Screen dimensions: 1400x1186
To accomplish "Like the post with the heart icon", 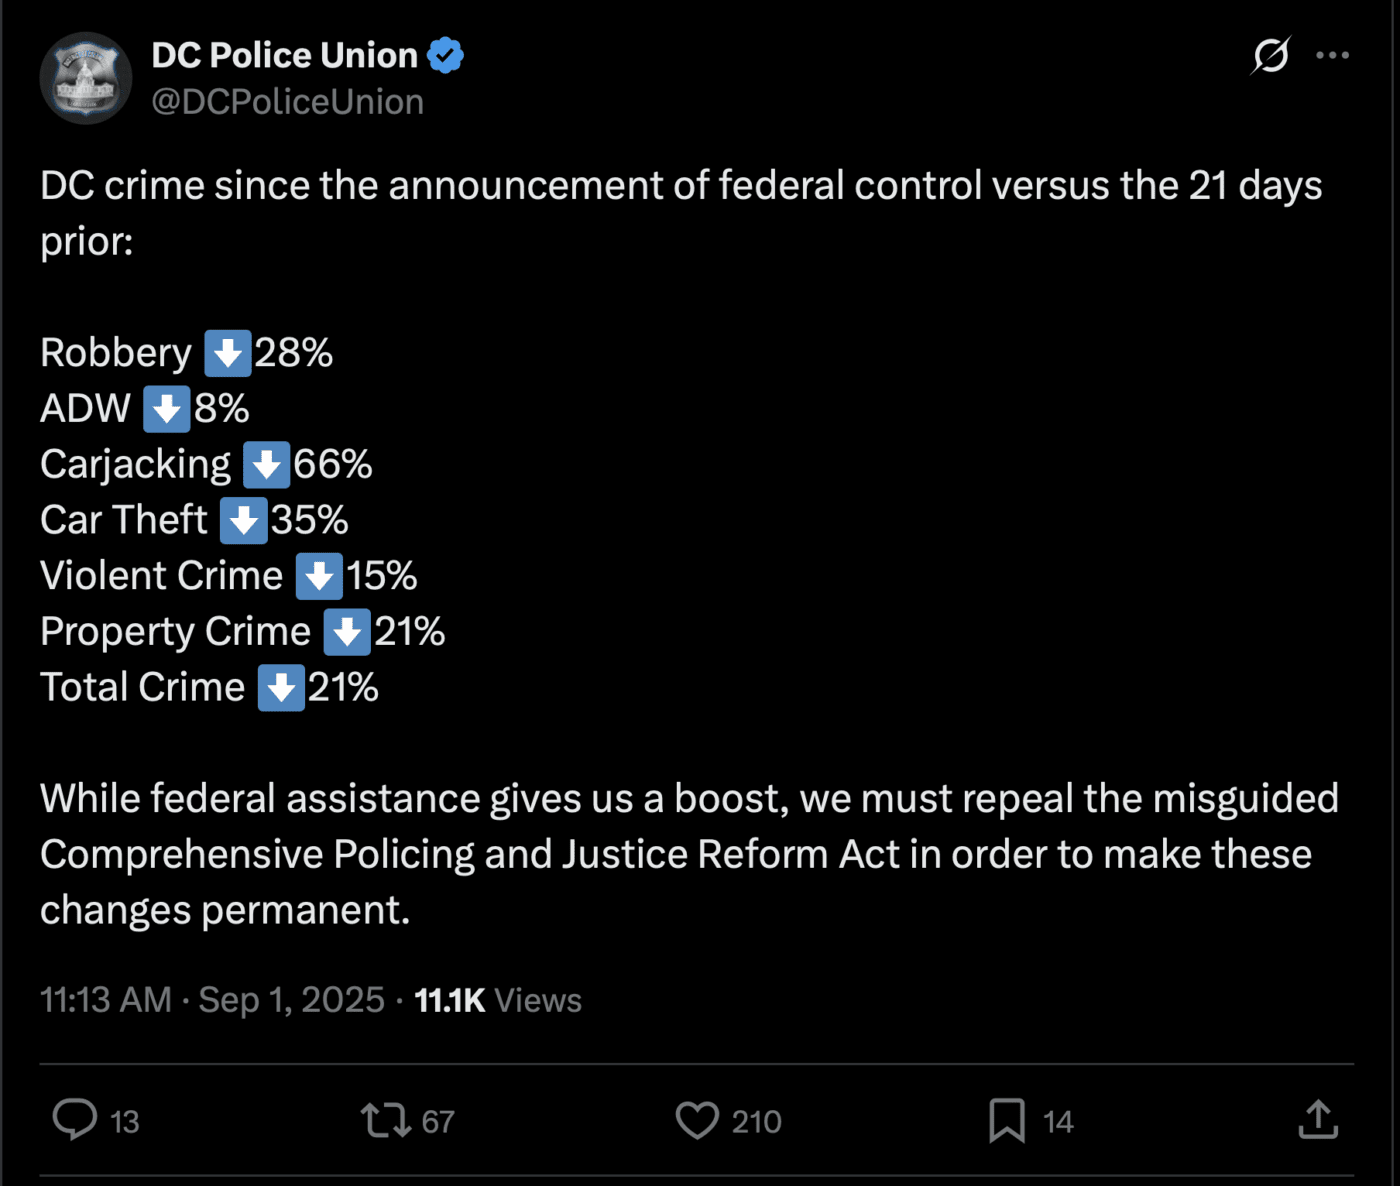I will coord(697,1120).
